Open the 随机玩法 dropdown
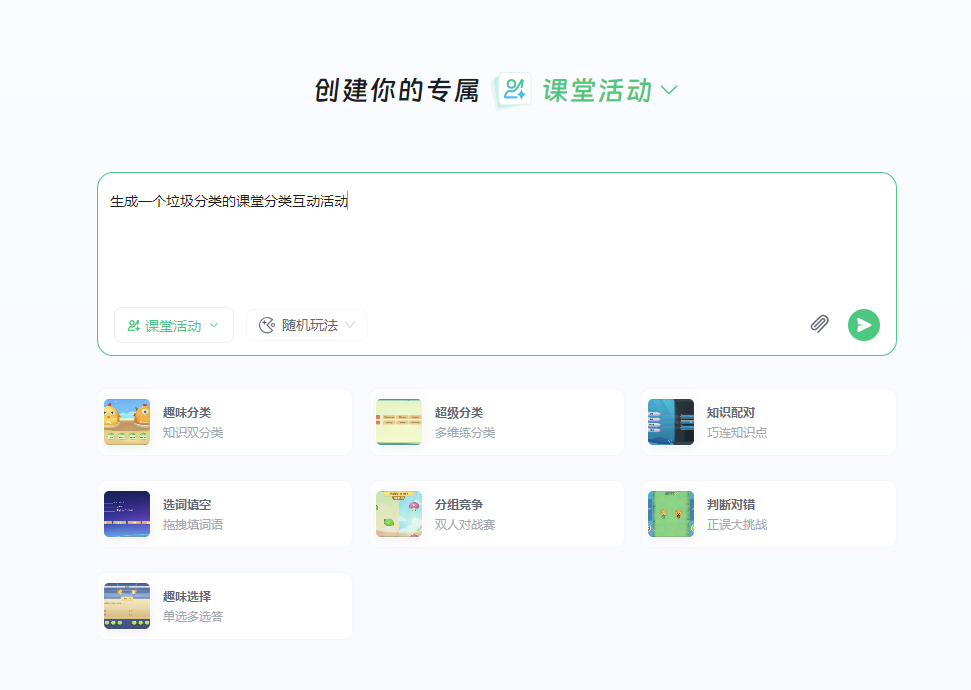Viewport: 971px width, 690px height. point(307,325)
